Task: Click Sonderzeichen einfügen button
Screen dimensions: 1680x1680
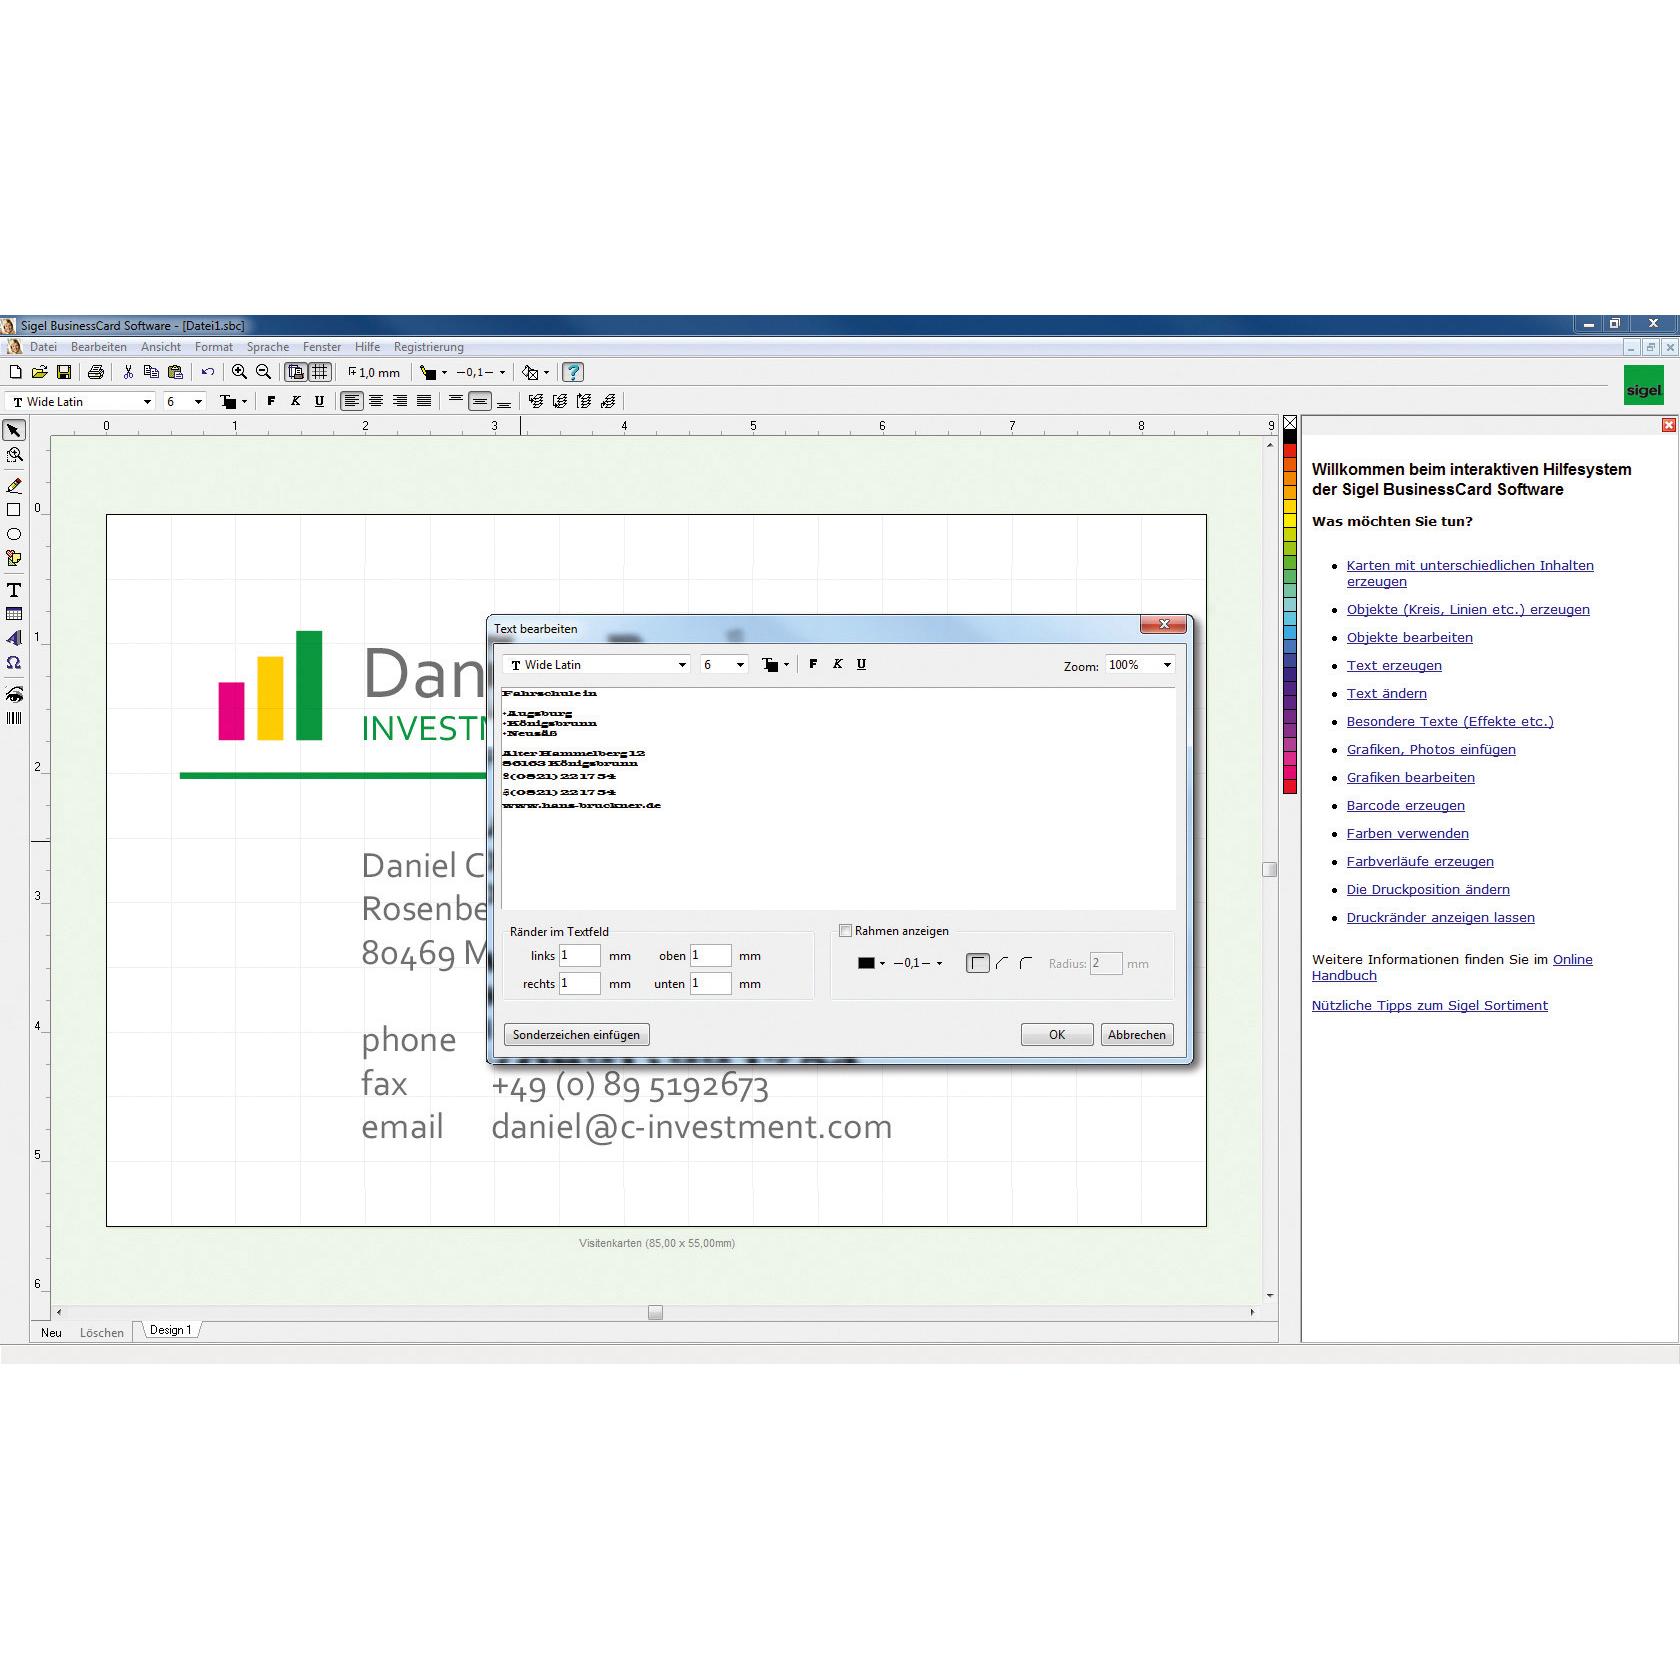Action: (577, 1035)
